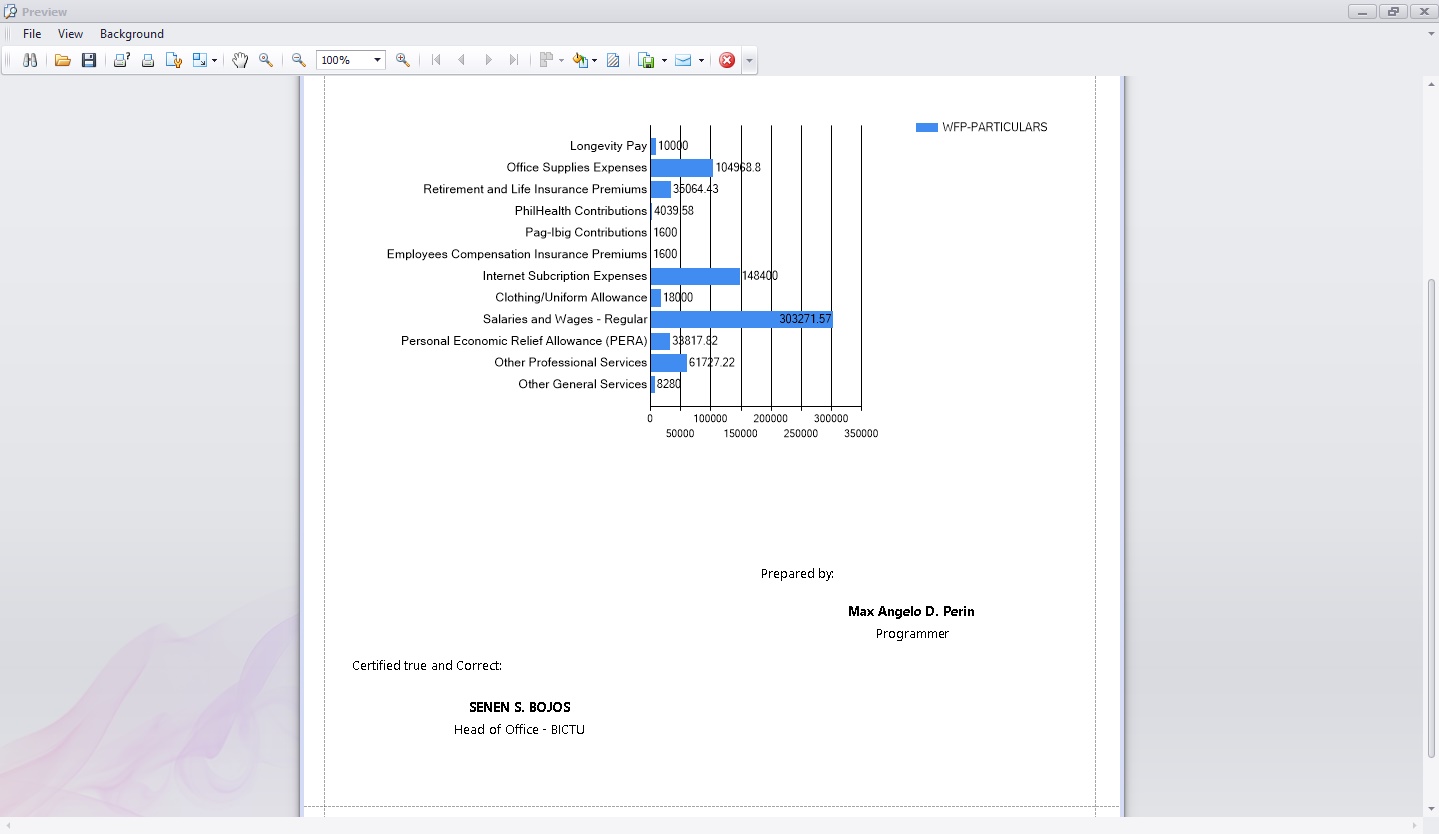Click the WFP-PARTICULARS legend color swatch
Image resolution: width=1439 pixels, height=834 pixels.
point(927,127)
